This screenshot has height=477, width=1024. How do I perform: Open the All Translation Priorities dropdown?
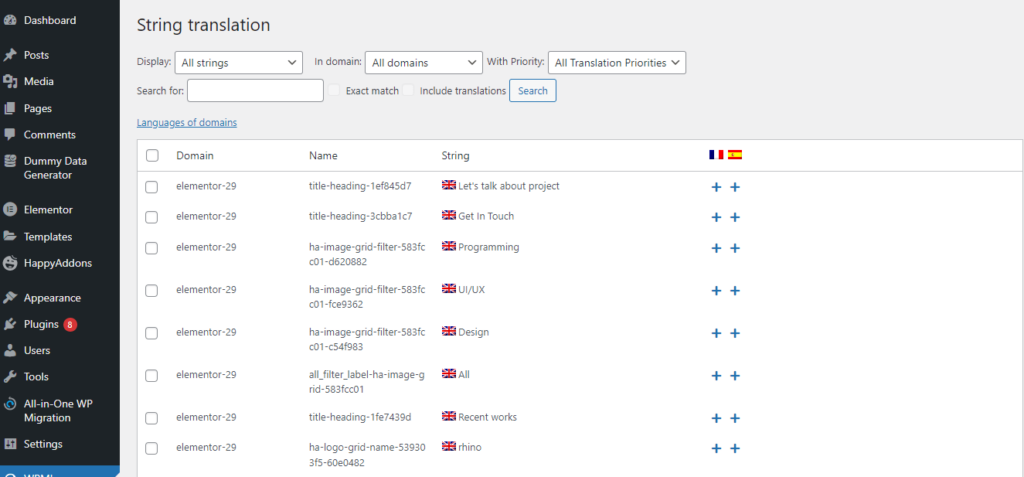point(617,63)
